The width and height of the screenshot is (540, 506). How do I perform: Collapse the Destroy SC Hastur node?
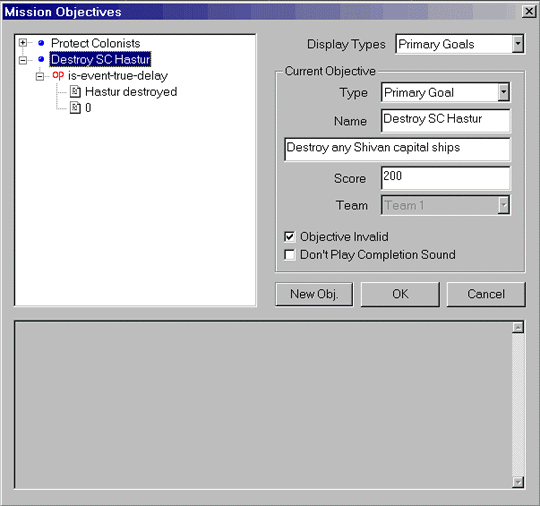pos(23,60)
